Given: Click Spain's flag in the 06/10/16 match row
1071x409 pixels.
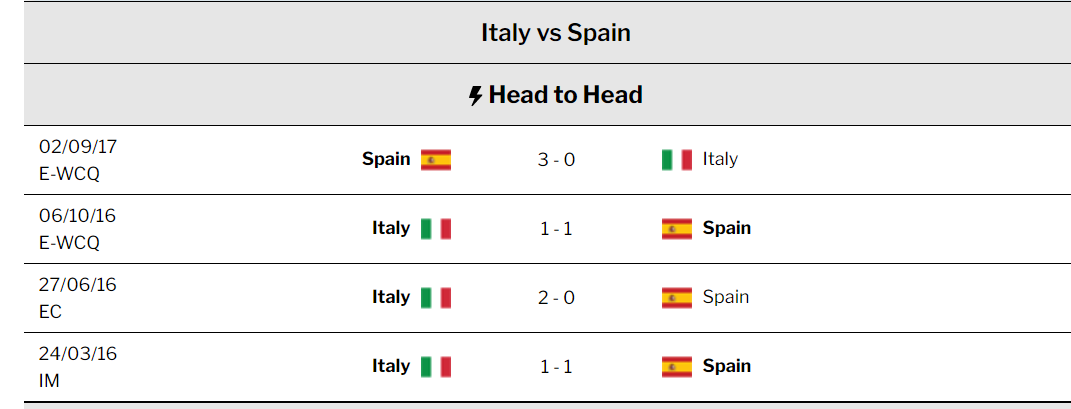Looking at the screenshot, I should point(677,228).
